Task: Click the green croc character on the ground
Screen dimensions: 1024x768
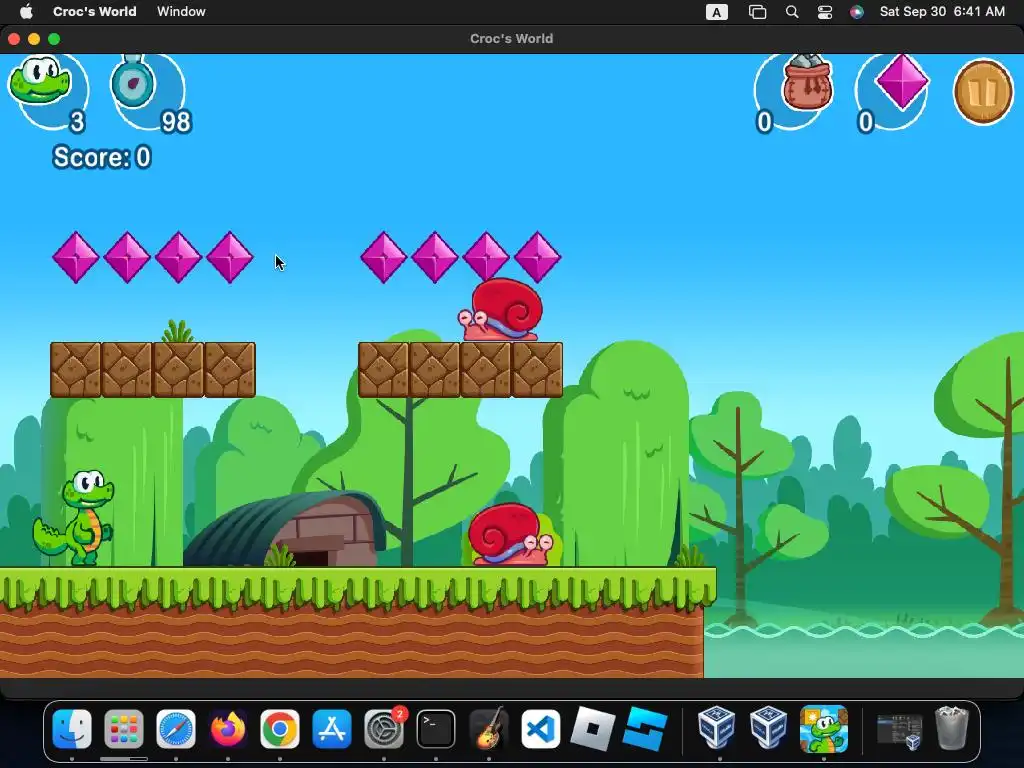Action: pyautogui.click(x=74, y=518)
